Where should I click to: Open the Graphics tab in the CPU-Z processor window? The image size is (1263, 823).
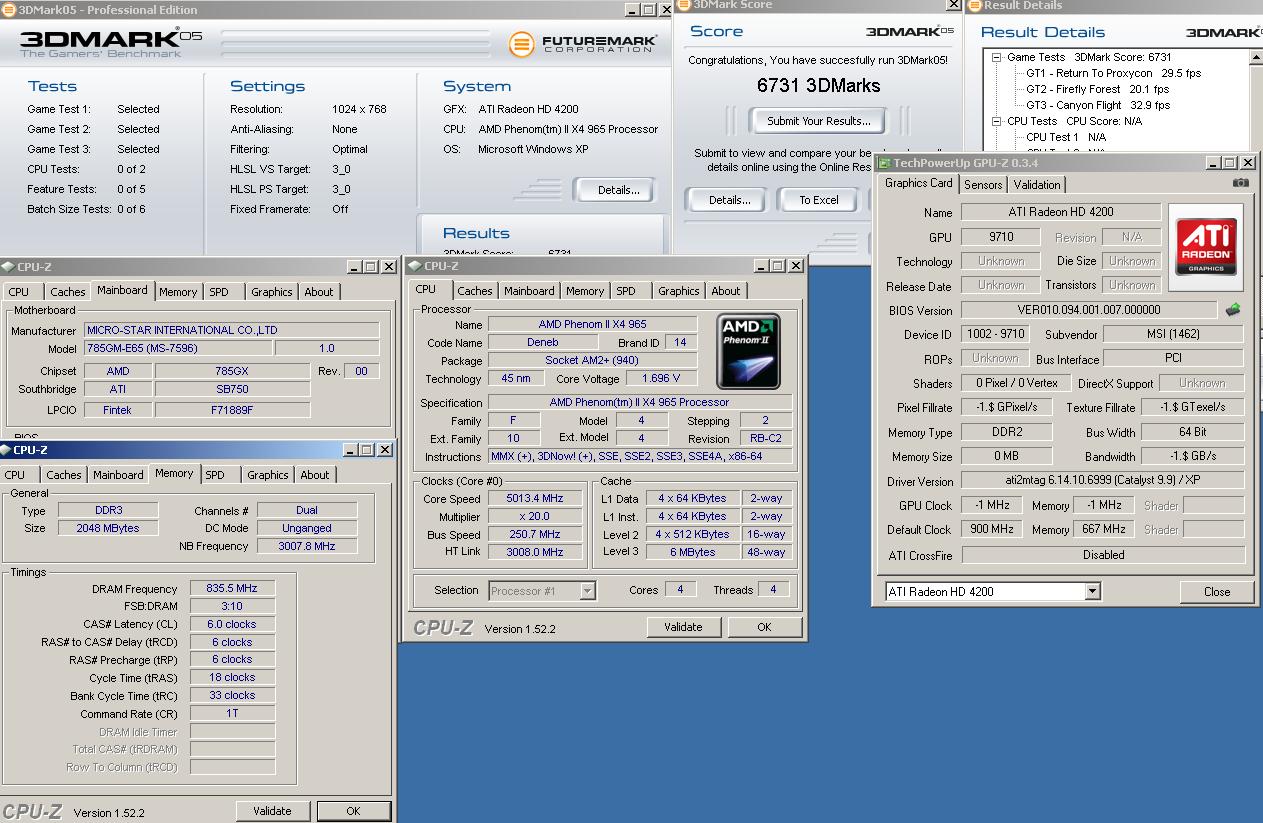pos(679,291)
